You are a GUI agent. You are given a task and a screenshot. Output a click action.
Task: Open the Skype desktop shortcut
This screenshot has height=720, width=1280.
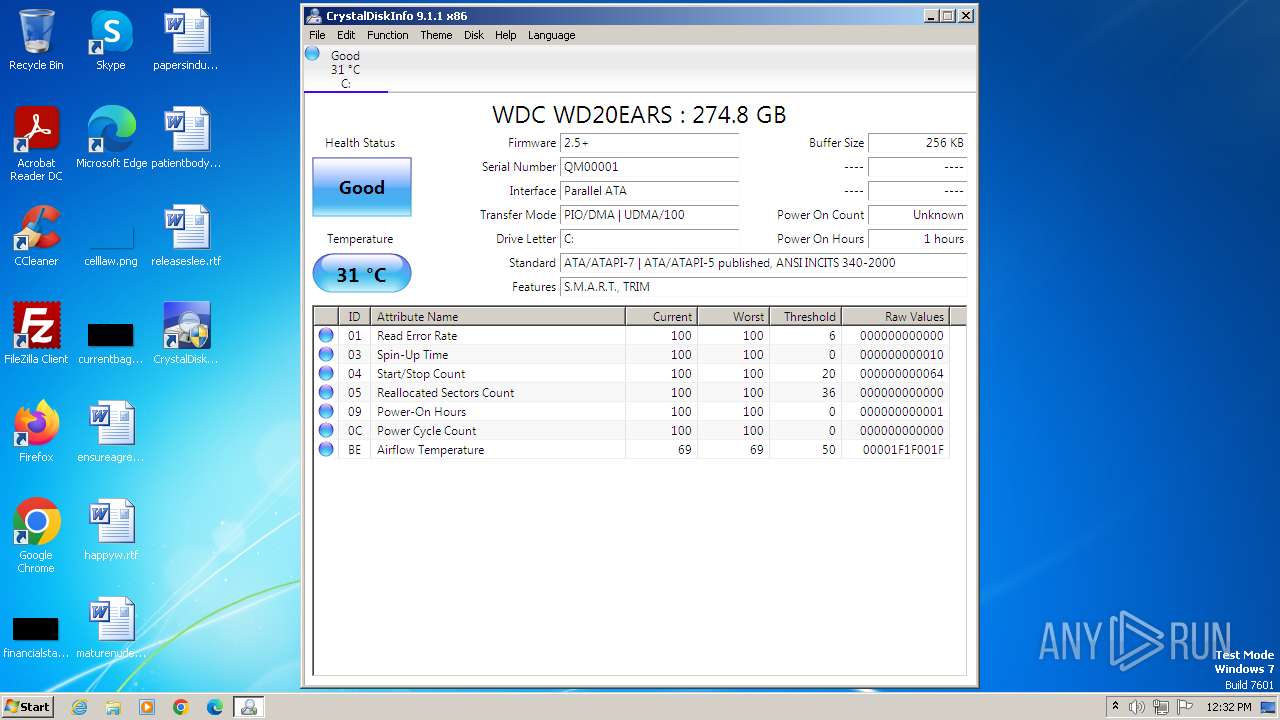pos(111,40)
